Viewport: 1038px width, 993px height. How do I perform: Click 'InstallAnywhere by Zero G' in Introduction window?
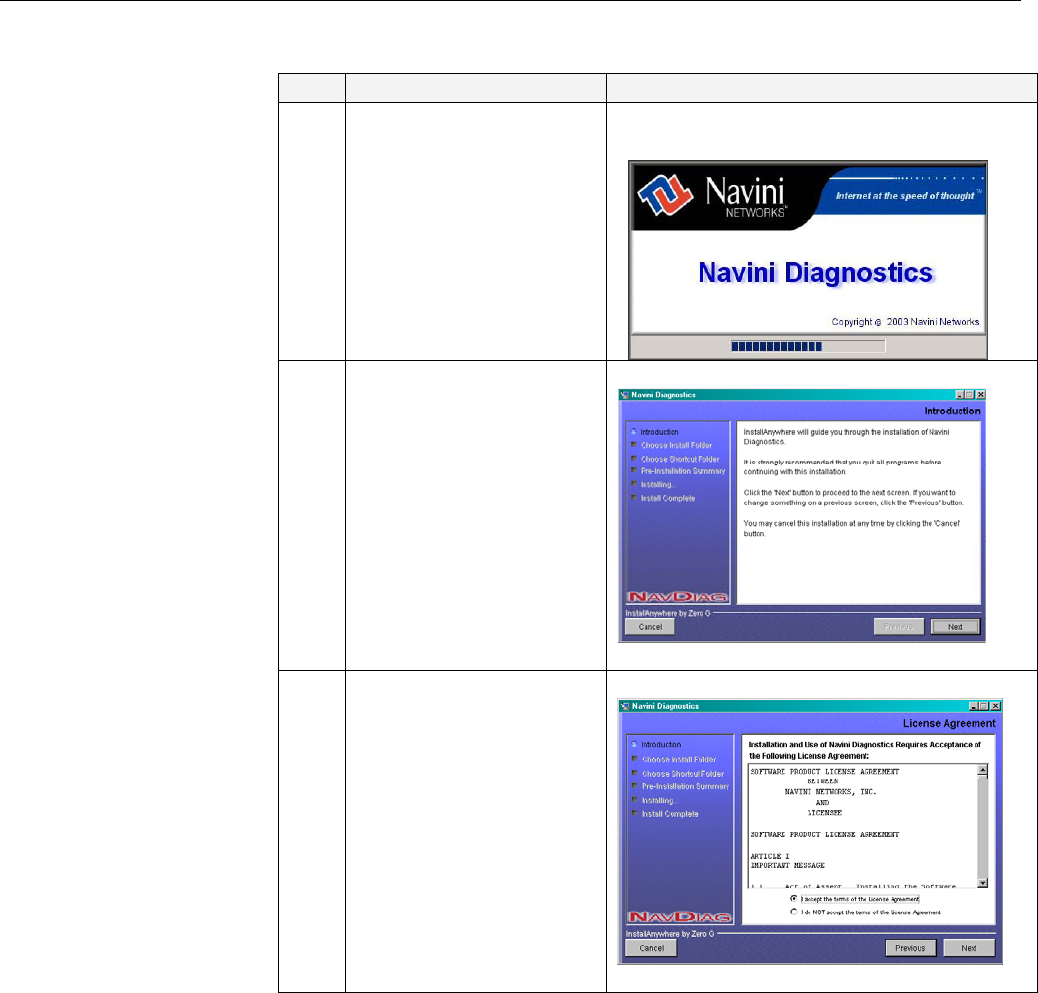point(667,613)
